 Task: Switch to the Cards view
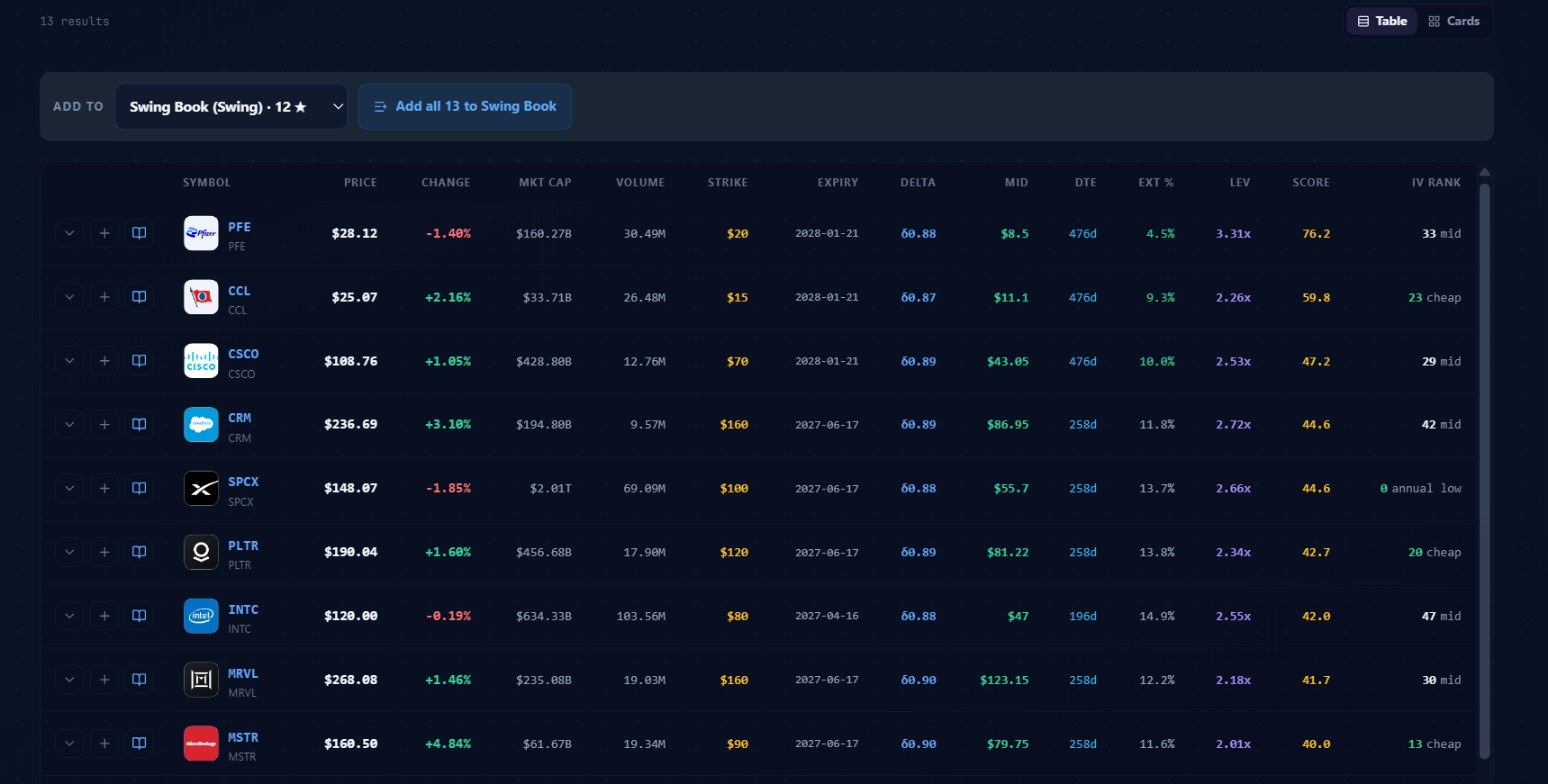click(1454, 21)
